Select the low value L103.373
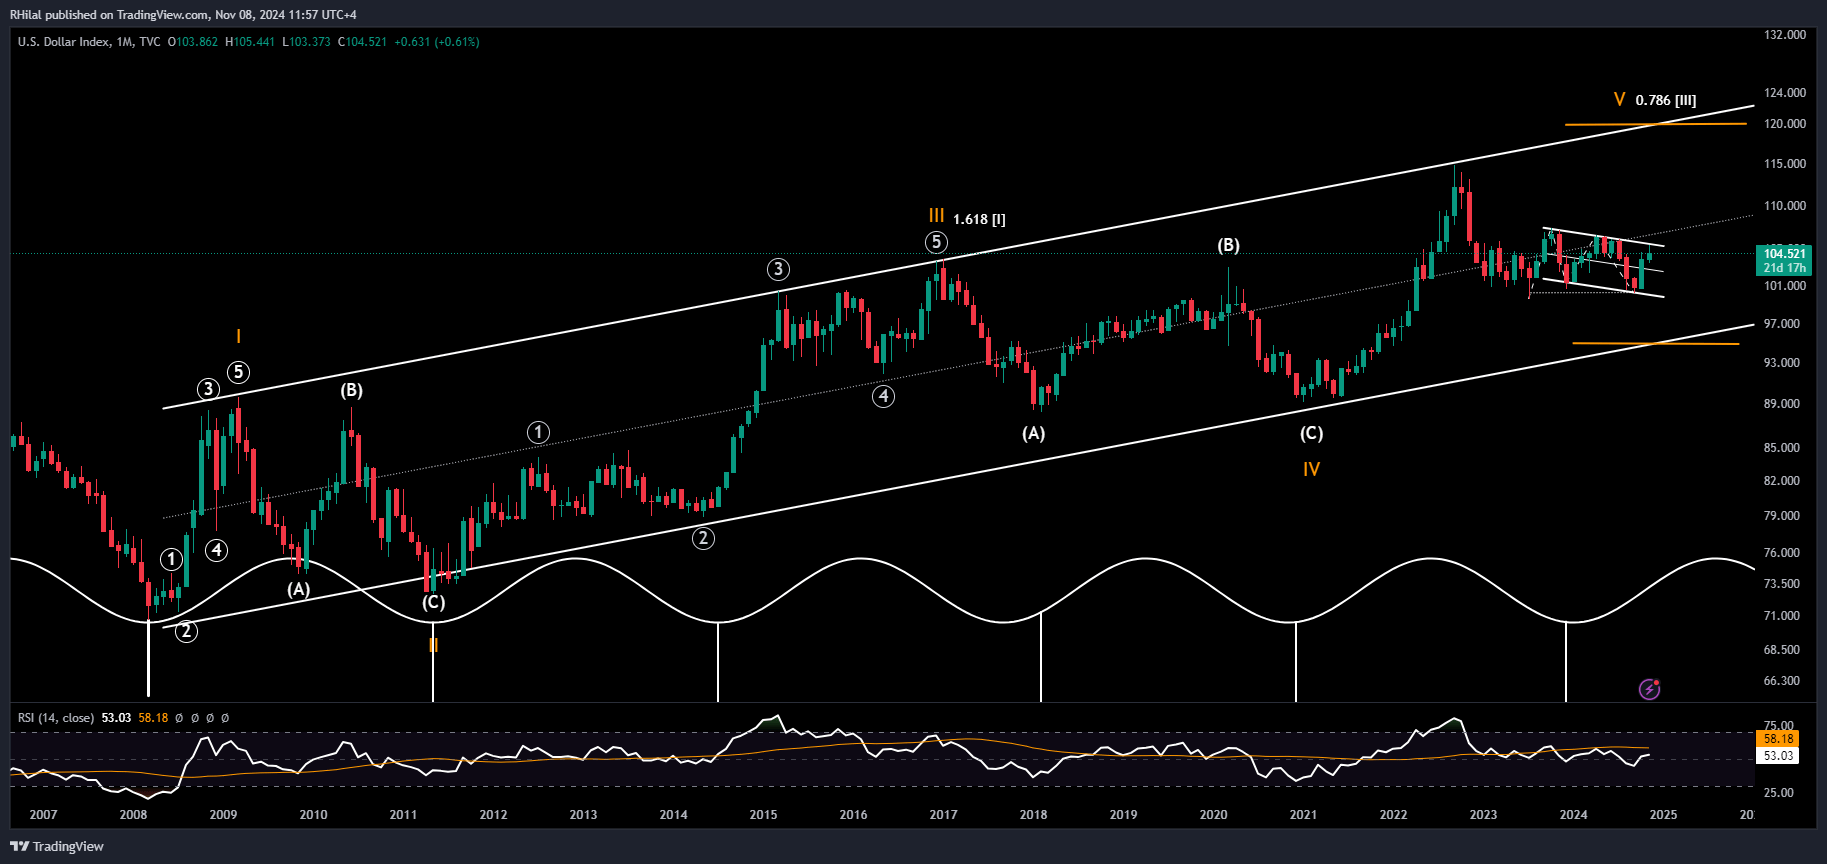 tap(306, 42)
